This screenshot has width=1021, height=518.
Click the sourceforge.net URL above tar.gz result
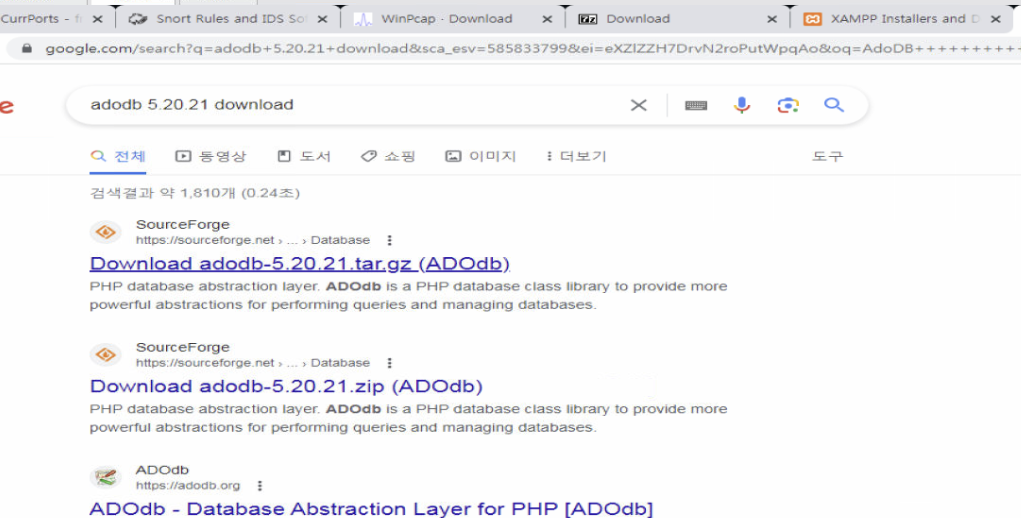click(x=253, y=240)
